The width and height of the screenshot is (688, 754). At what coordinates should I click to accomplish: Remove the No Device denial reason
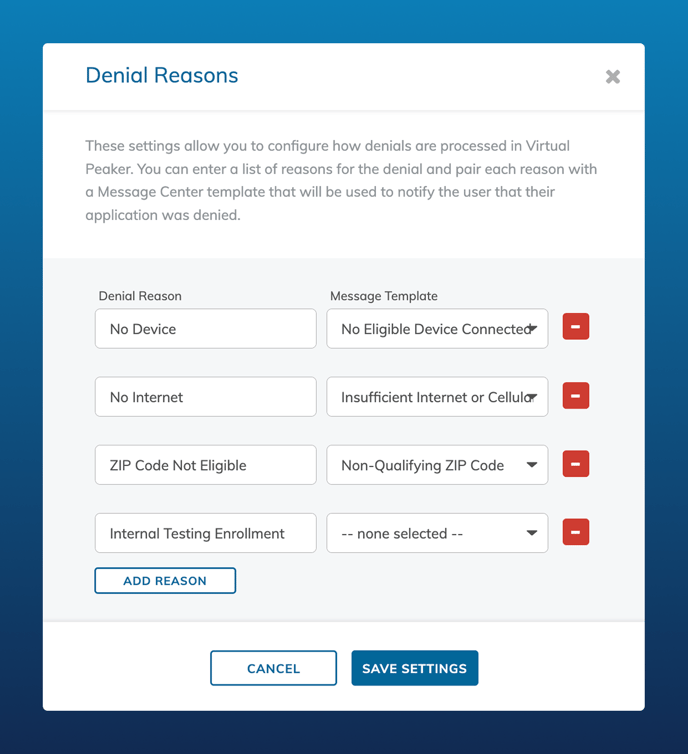click(x=575, y=327)
